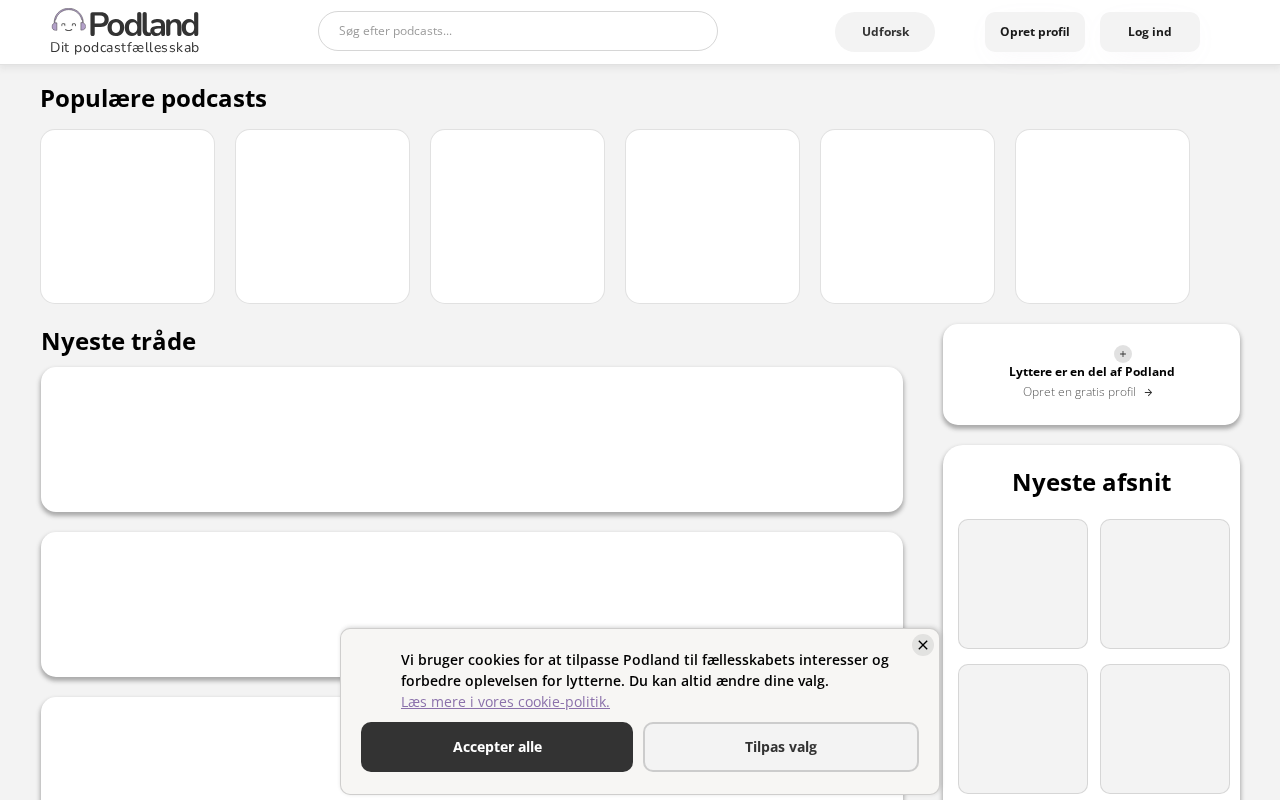Focus the podcast search field
Image resolution: width=1280 pixels, height=800 pixels.
518,31
